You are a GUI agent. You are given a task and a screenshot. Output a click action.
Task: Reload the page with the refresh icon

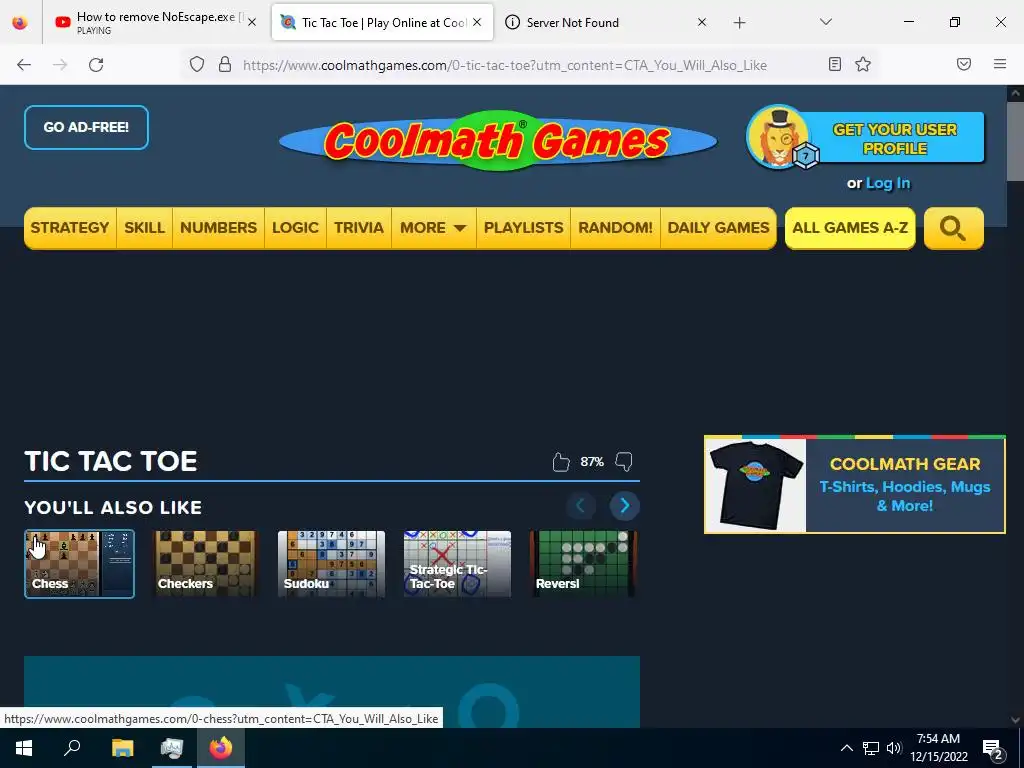pyautogui.click(x=96, y=65)
